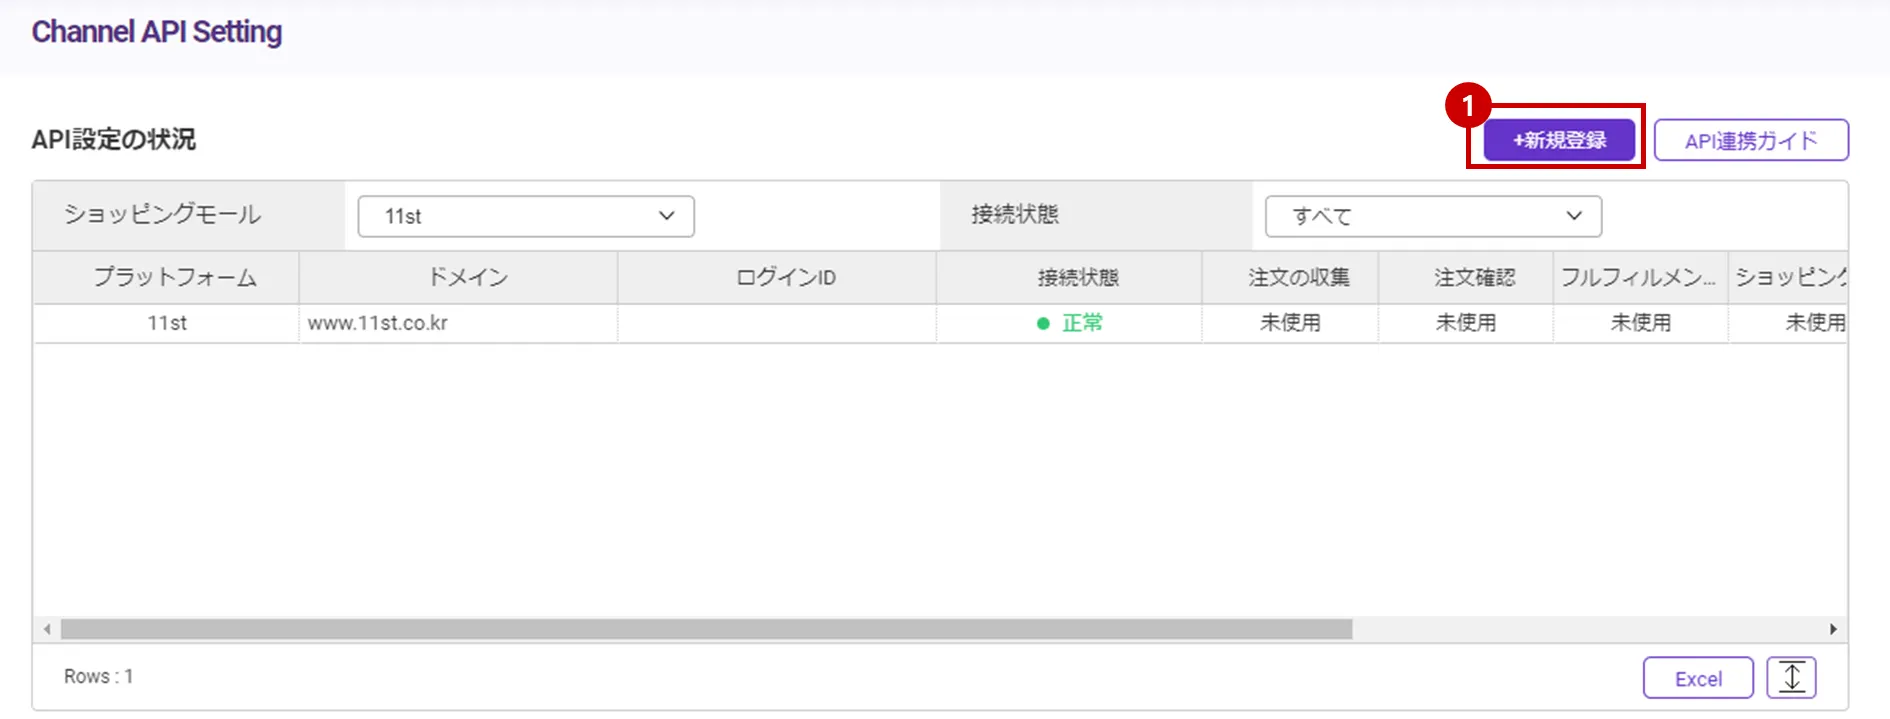Viewport: 1890px width, 719px height.
Task: Click the 接続状態 column header in table
Action: [x=1069, y=277]
